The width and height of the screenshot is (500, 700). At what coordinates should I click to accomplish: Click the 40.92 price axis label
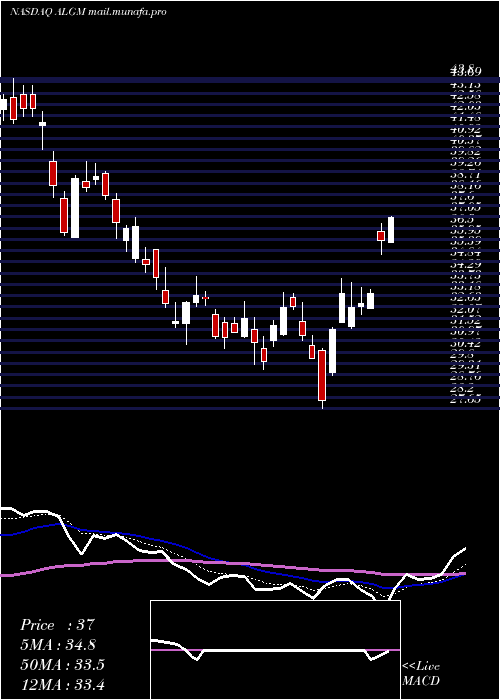click(466, 131)
